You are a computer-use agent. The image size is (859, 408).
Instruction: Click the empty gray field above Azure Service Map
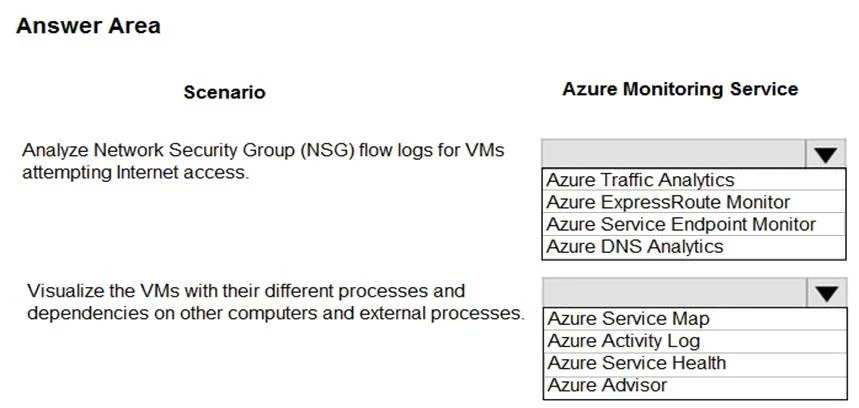point(674,292)
